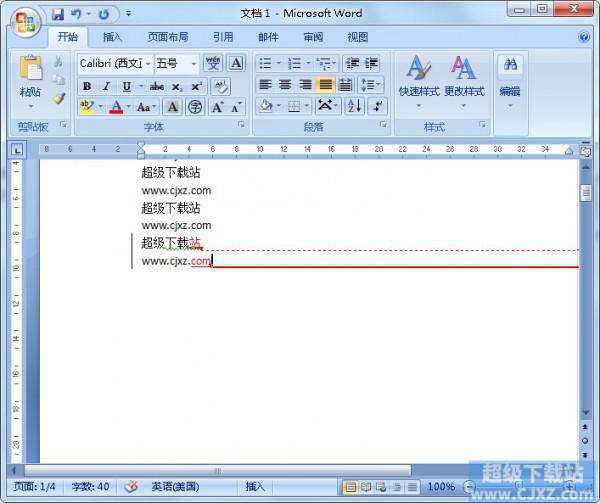600x503 pixels.
Task: Open Asian layout options
Action: 327,106
